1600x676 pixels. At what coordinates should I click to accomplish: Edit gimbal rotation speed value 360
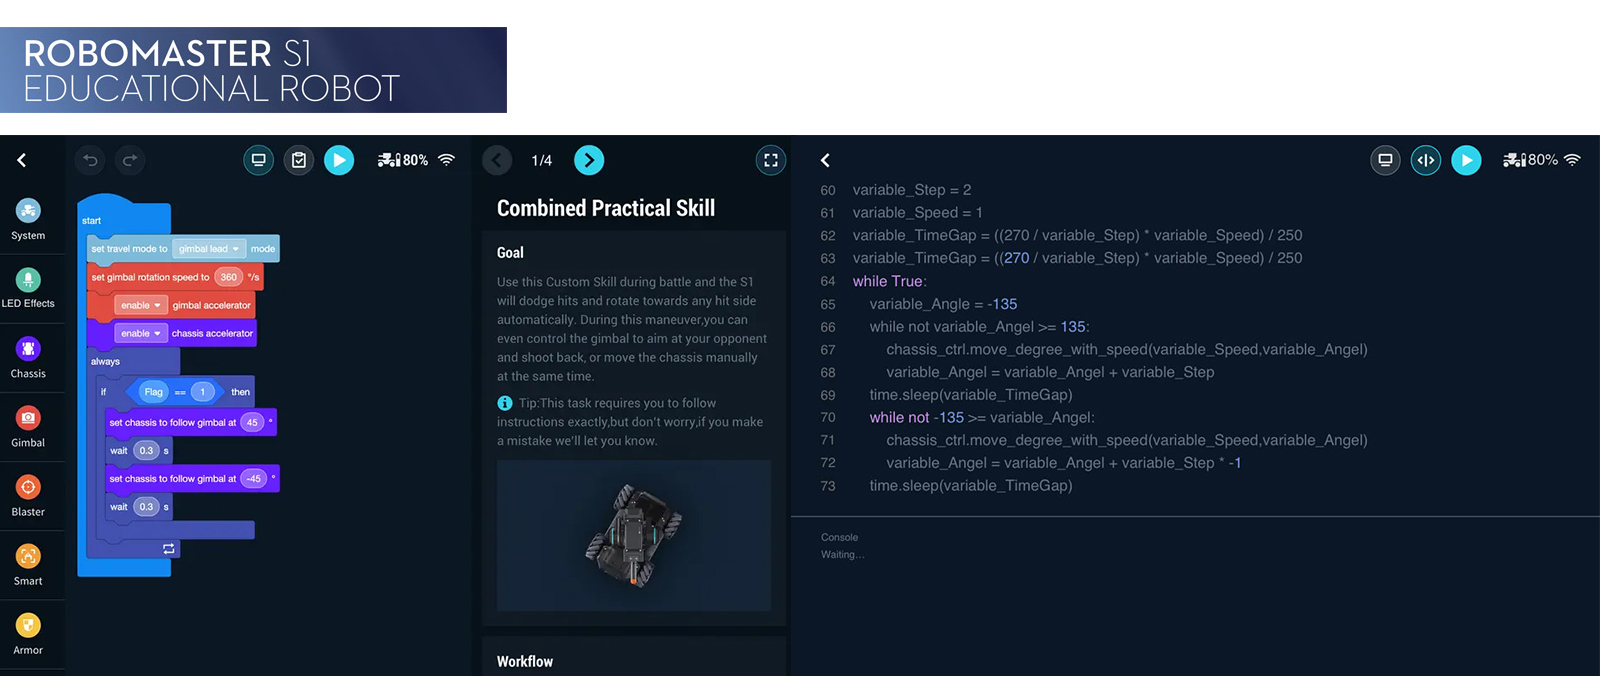[x=229, y=277]
